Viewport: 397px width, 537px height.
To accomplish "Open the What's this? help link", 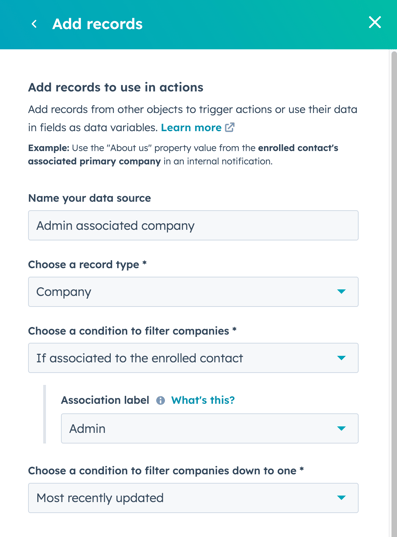I will [203, 400].
